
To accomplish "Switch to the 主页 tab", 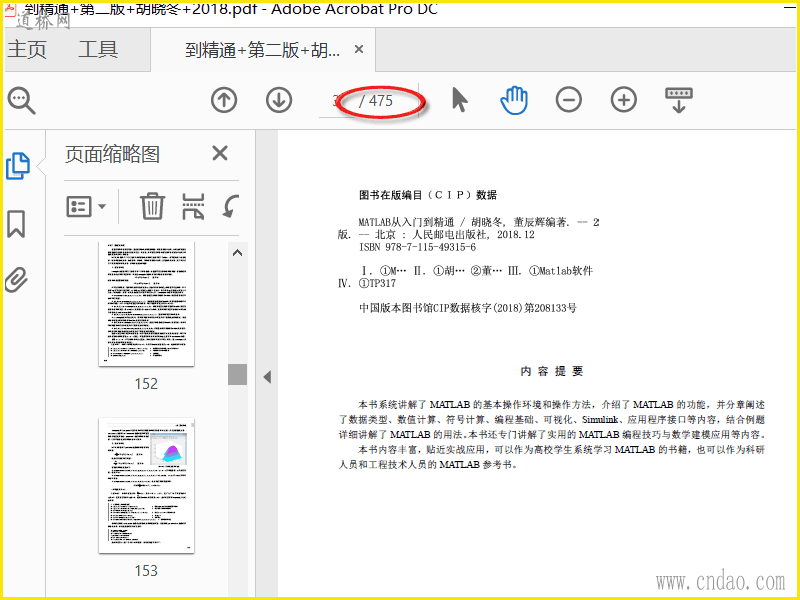I will point(27,49).
